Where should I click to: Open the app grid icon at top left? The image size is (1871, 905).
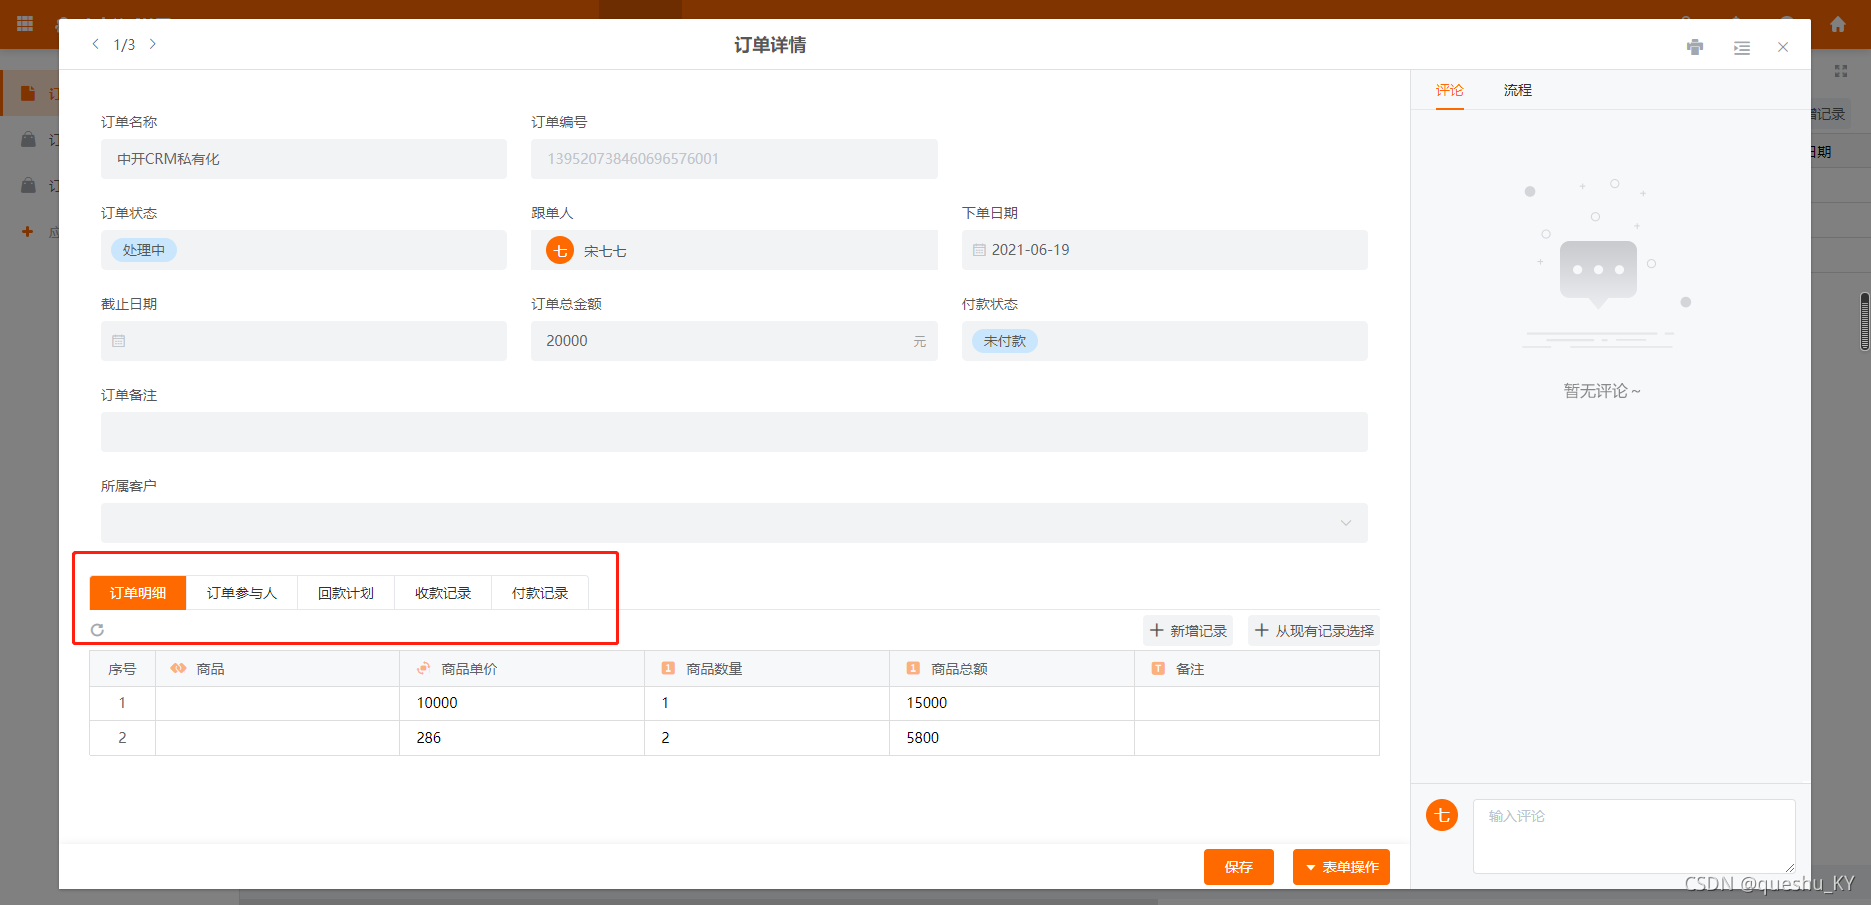pos(24,23)
